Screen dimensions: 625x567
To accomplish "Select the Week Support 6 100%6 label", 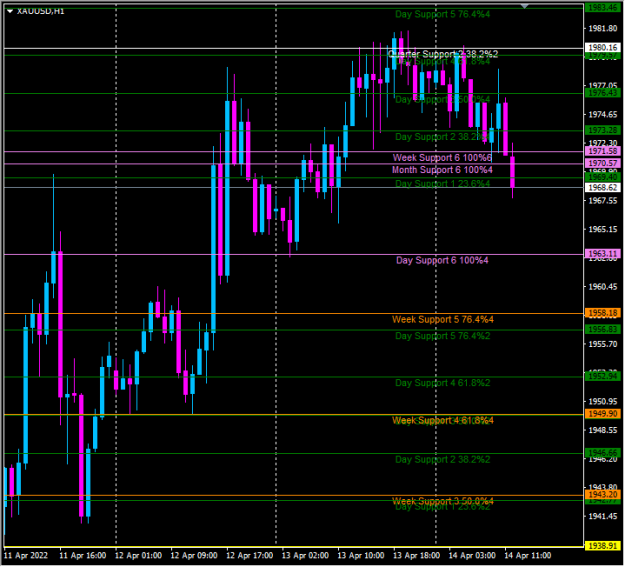I will [442, 158].
